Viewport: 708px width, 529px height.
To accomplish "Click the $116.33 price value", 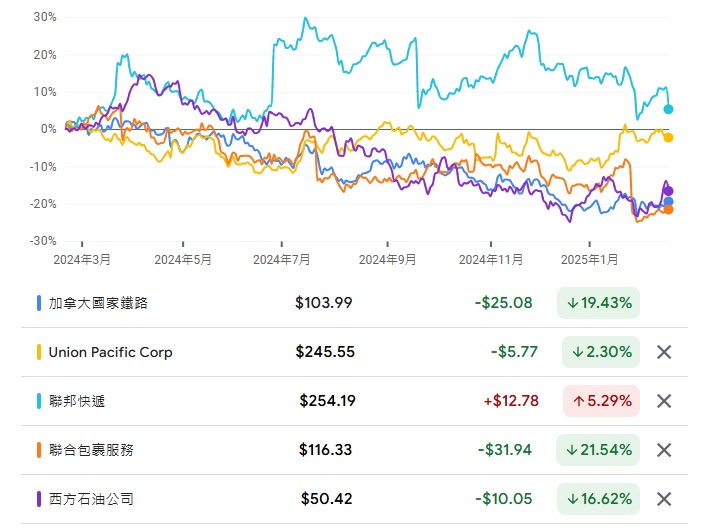I will 325,450.
